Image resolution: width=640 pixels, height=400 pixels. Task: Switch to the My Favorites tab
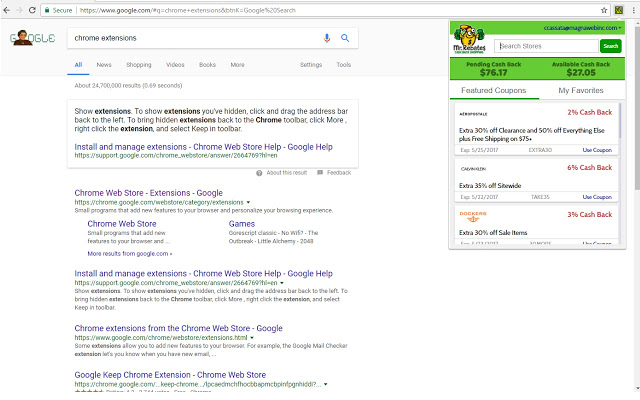pos(581,91)
